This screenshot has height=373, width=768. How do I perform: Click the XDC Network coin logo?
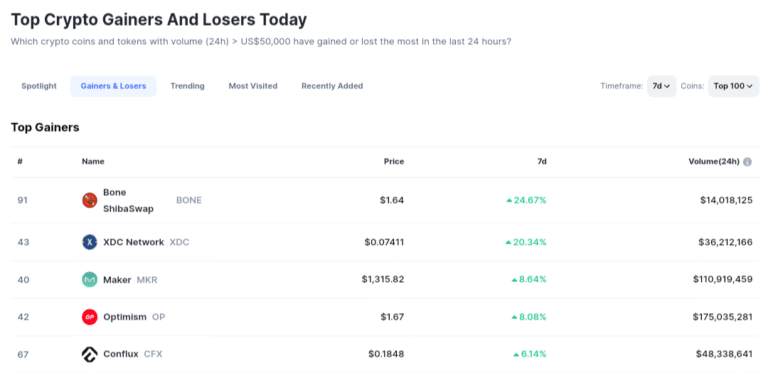tap(90, 242)
